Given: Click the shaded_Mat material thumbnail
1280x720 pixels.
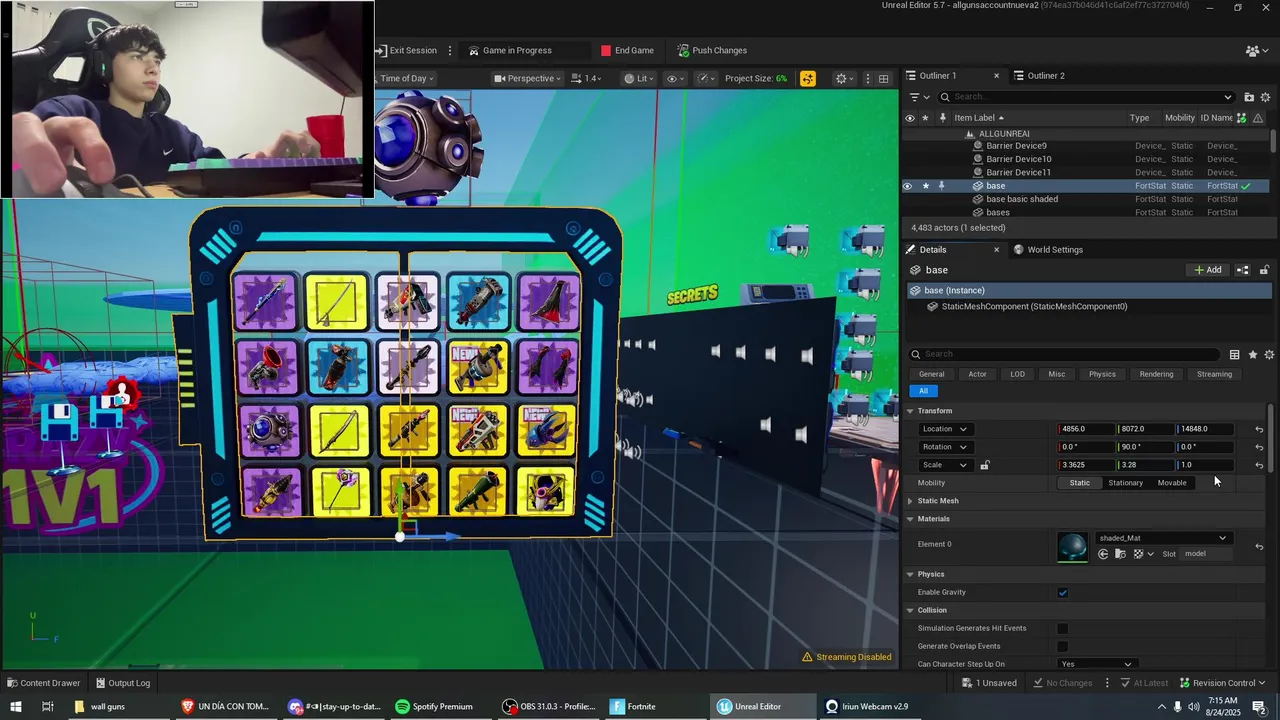Looking at the screenshot, I should 1073,547.
